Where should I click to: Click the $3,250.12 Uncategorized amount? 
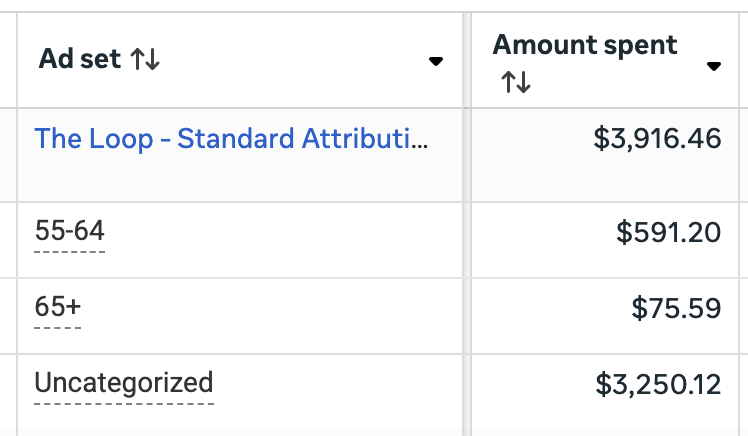[x=658, y=383]
